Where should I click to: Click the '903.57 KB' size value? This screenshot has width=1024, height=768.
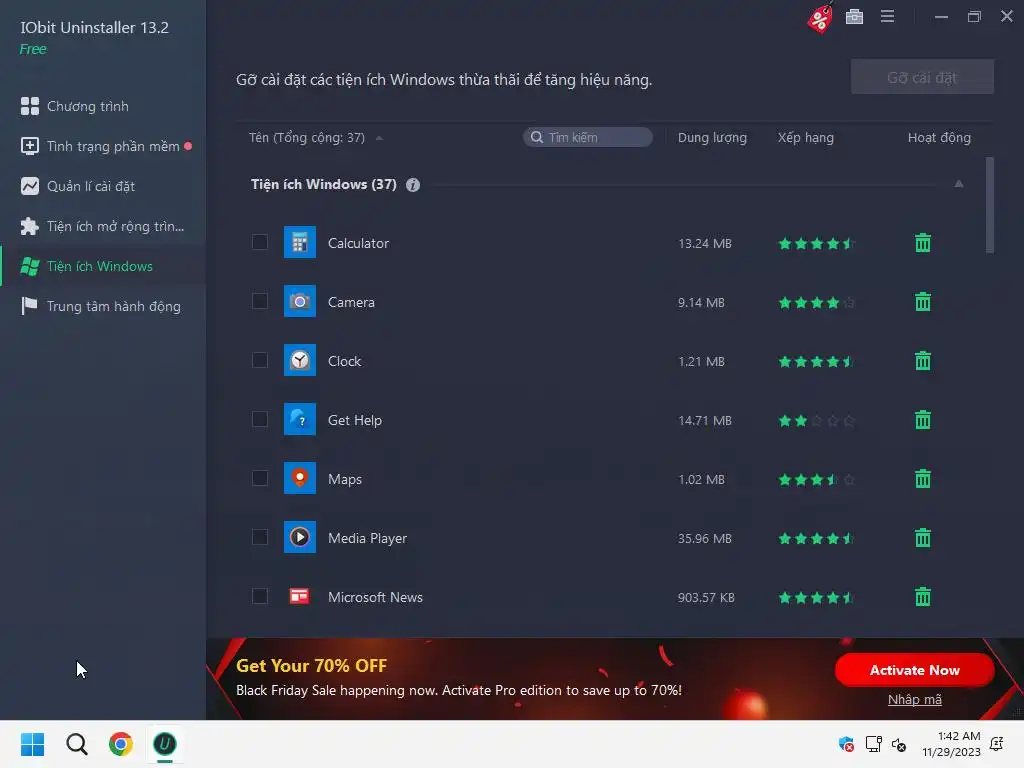tap(706, 598)
